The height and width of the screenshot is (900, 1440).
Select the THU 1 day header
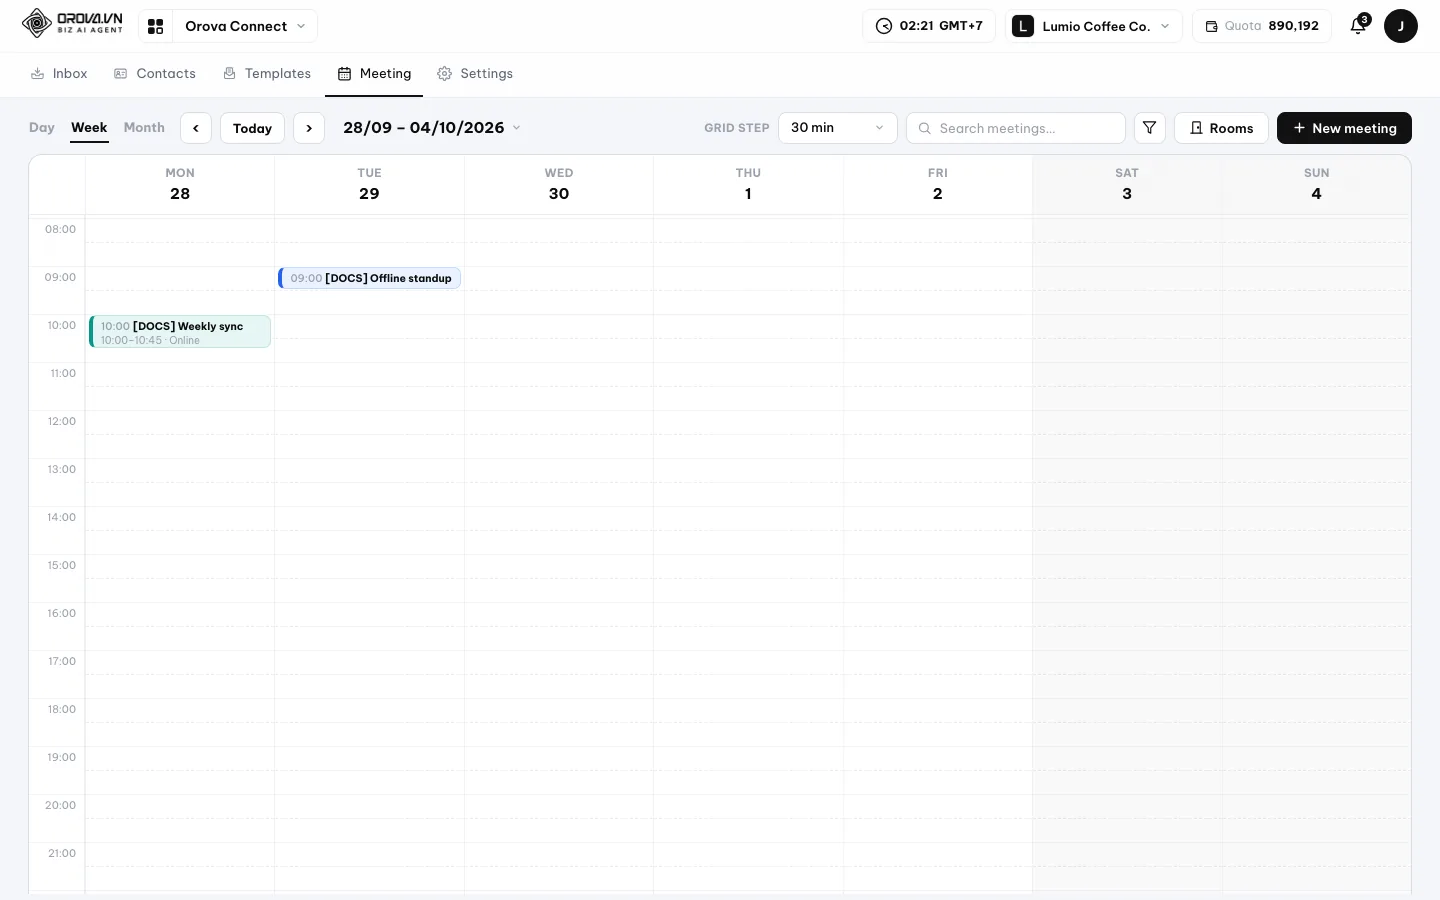(x=748, y=184)
